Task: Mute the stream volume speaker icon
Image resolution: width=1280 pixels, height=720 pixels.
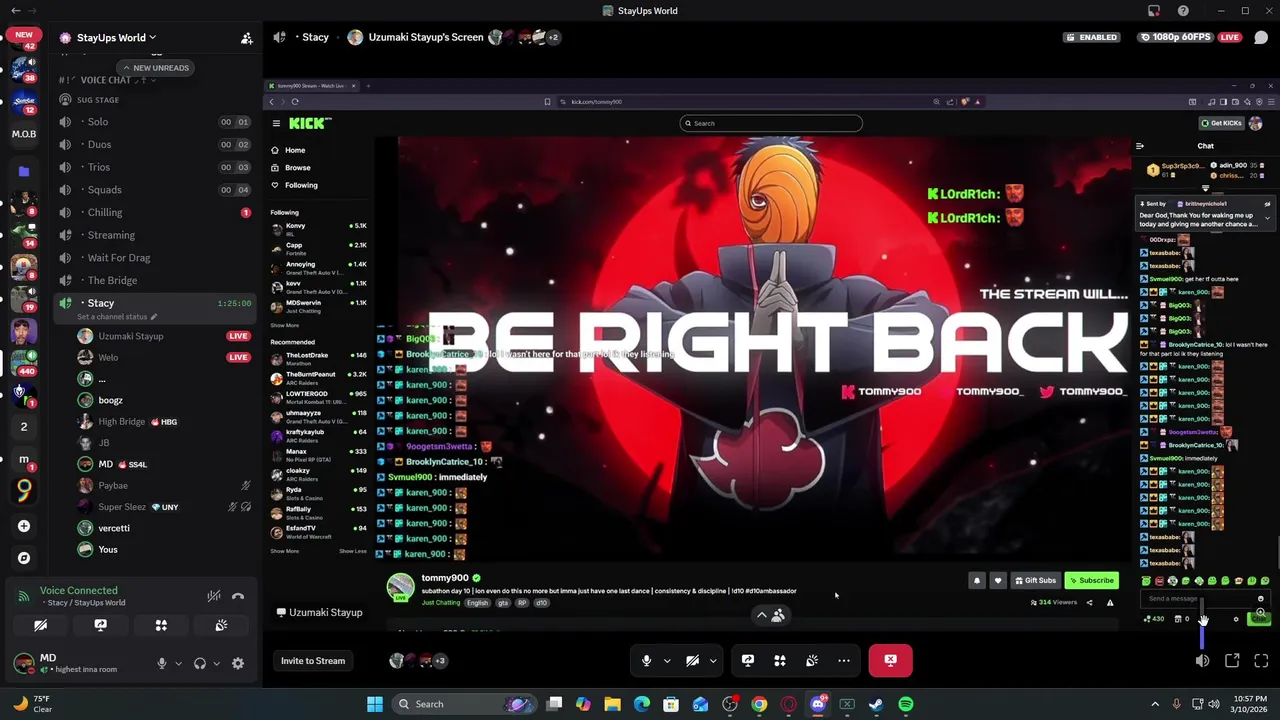Action: 1202,660
